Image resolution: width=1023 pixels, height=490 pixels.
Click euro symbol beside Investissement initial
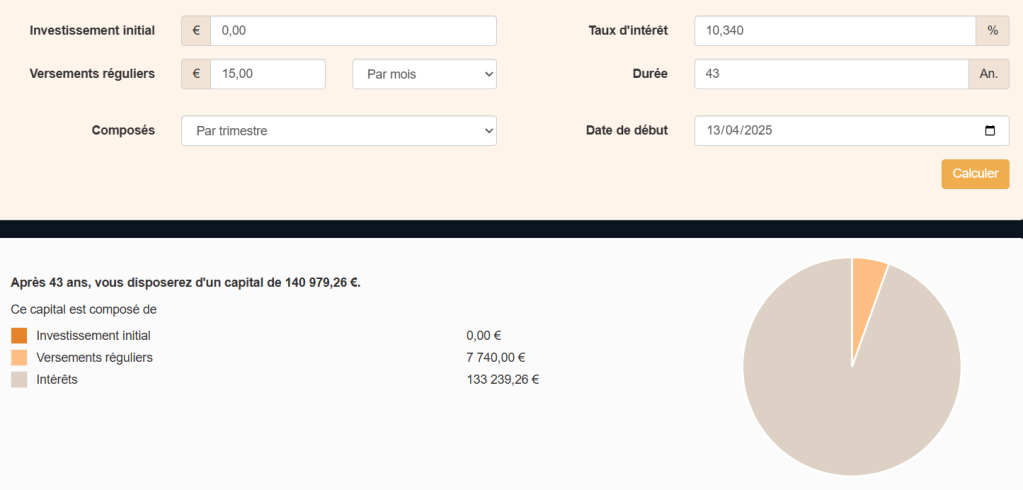tap(196, 31)
